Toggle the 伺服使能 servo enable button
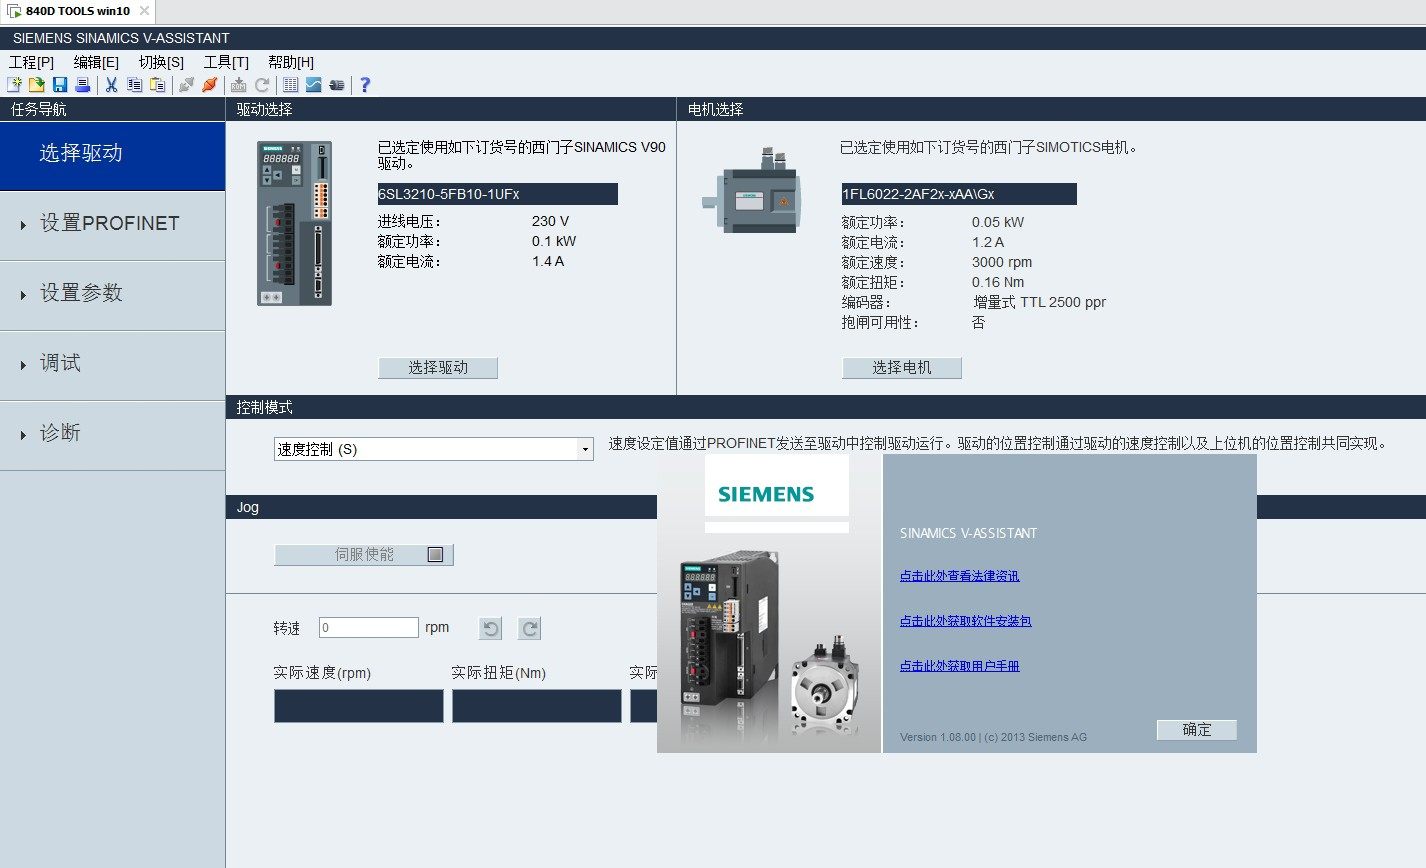Viewport: 1426px width, 868px height. coord(364,554)
